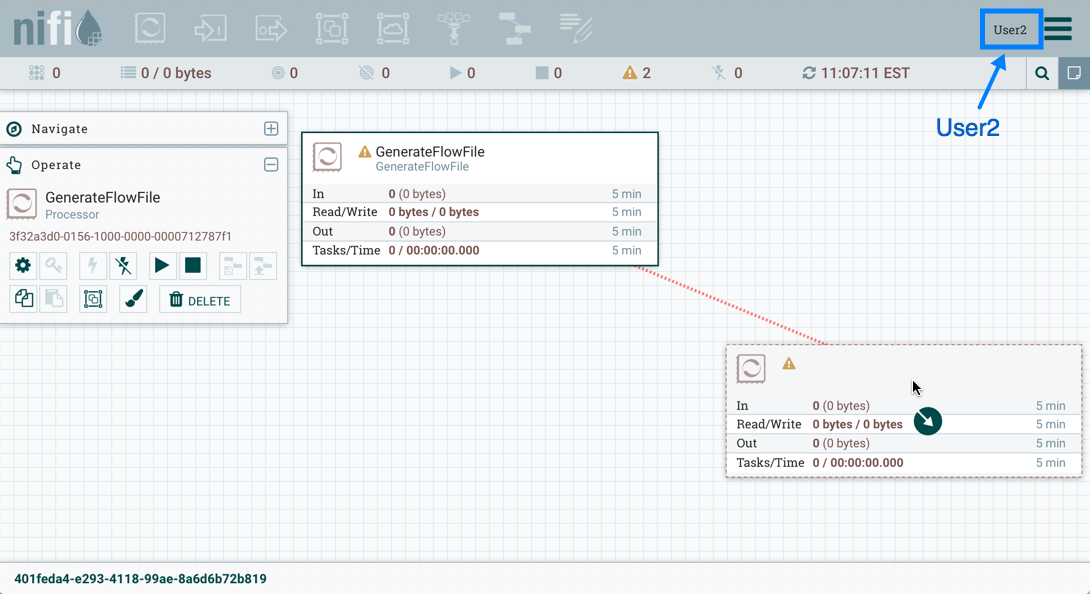Select the Label toolbar icon
Screen dimensions: 1090x594
(576, 28)
